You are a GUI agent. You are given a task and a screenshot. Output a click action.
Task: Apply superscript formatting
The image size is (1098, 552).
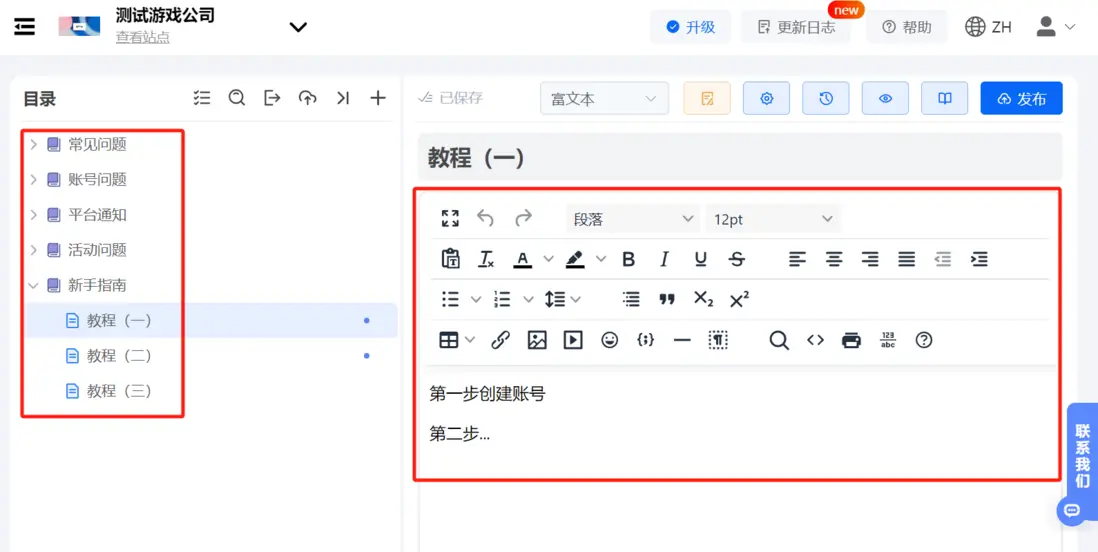point(739,300)
